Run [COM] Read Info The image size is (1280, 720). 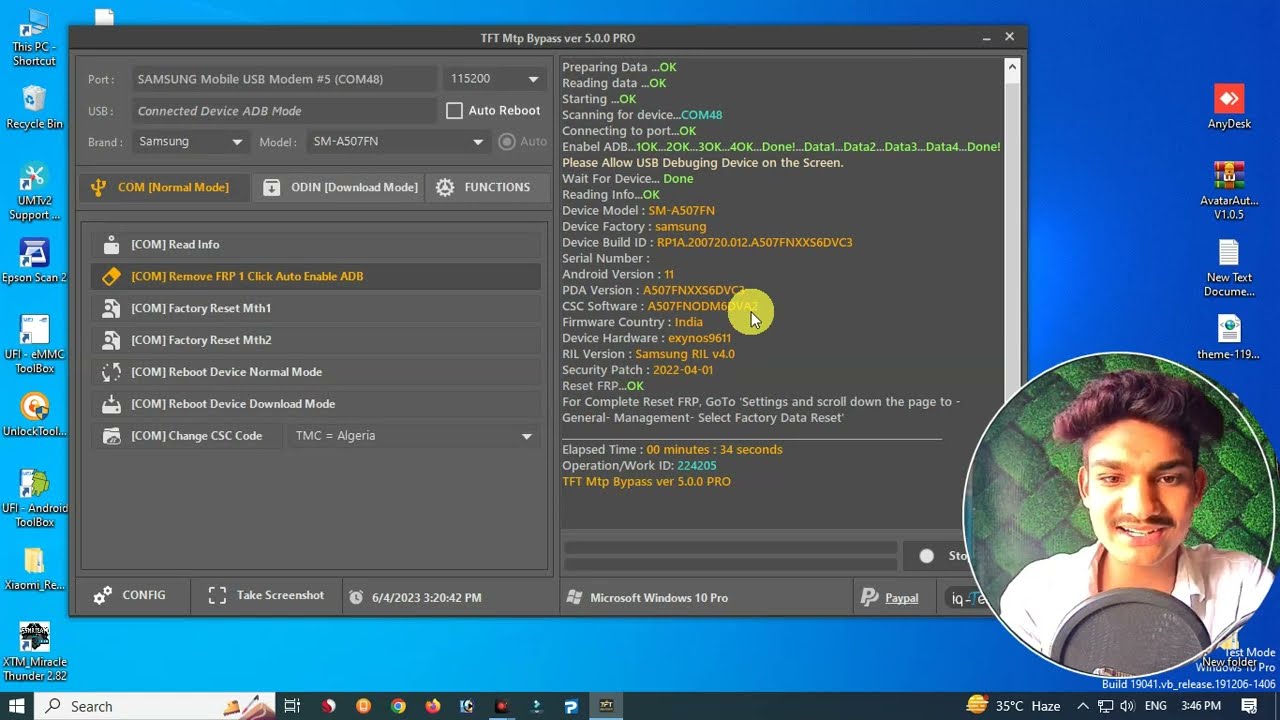point(316,244)
